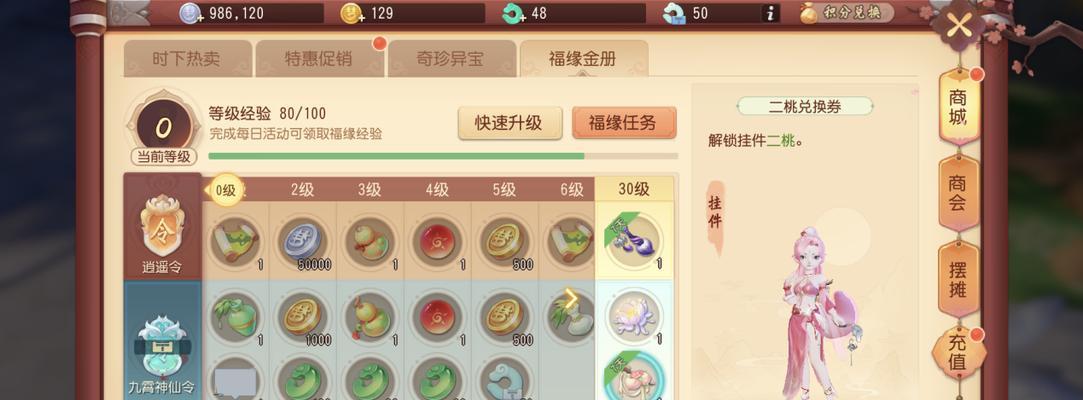Click the info icon beside 50 currency

click(771, 13)
